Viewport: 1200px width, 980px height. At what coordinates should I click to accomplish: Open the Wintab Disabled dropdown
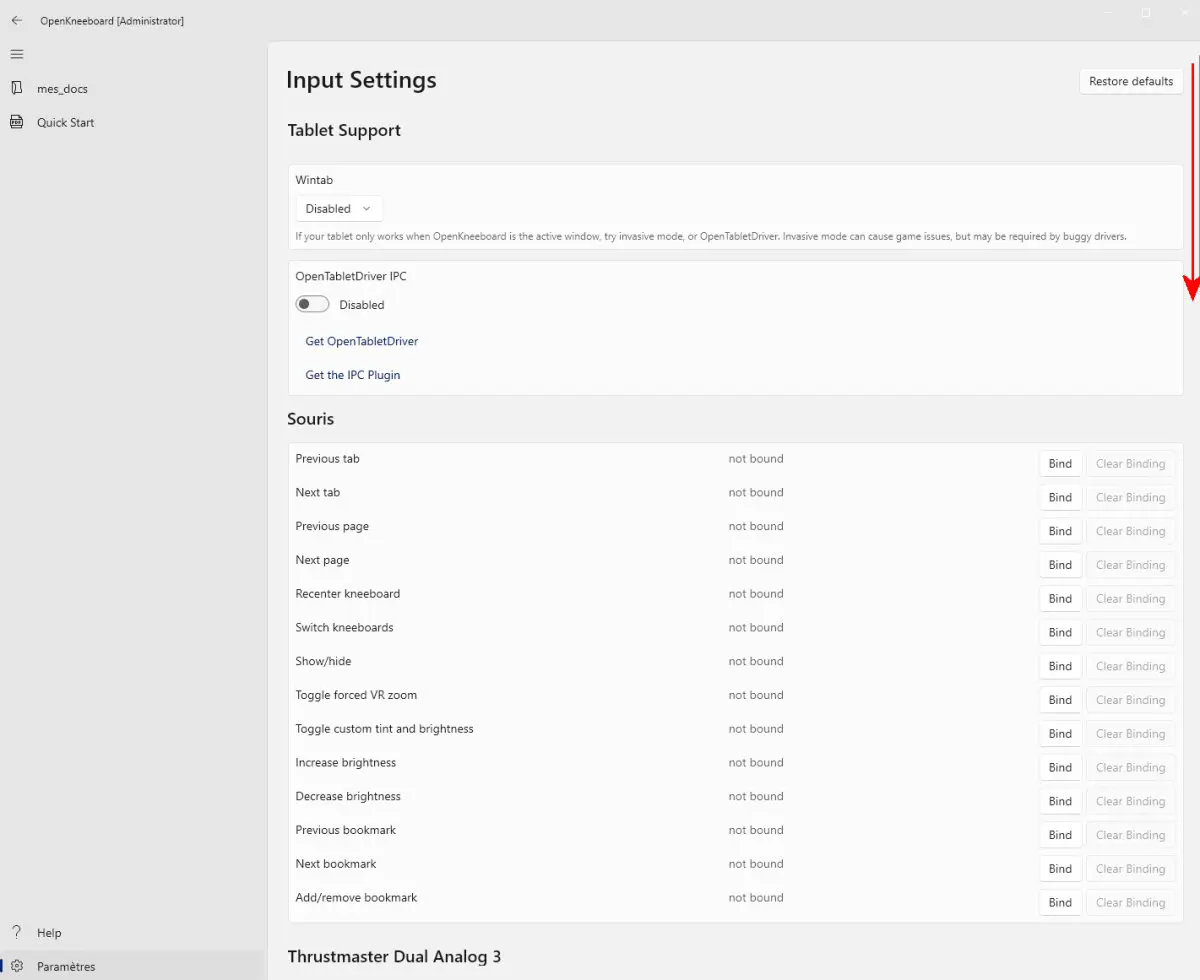339,209
